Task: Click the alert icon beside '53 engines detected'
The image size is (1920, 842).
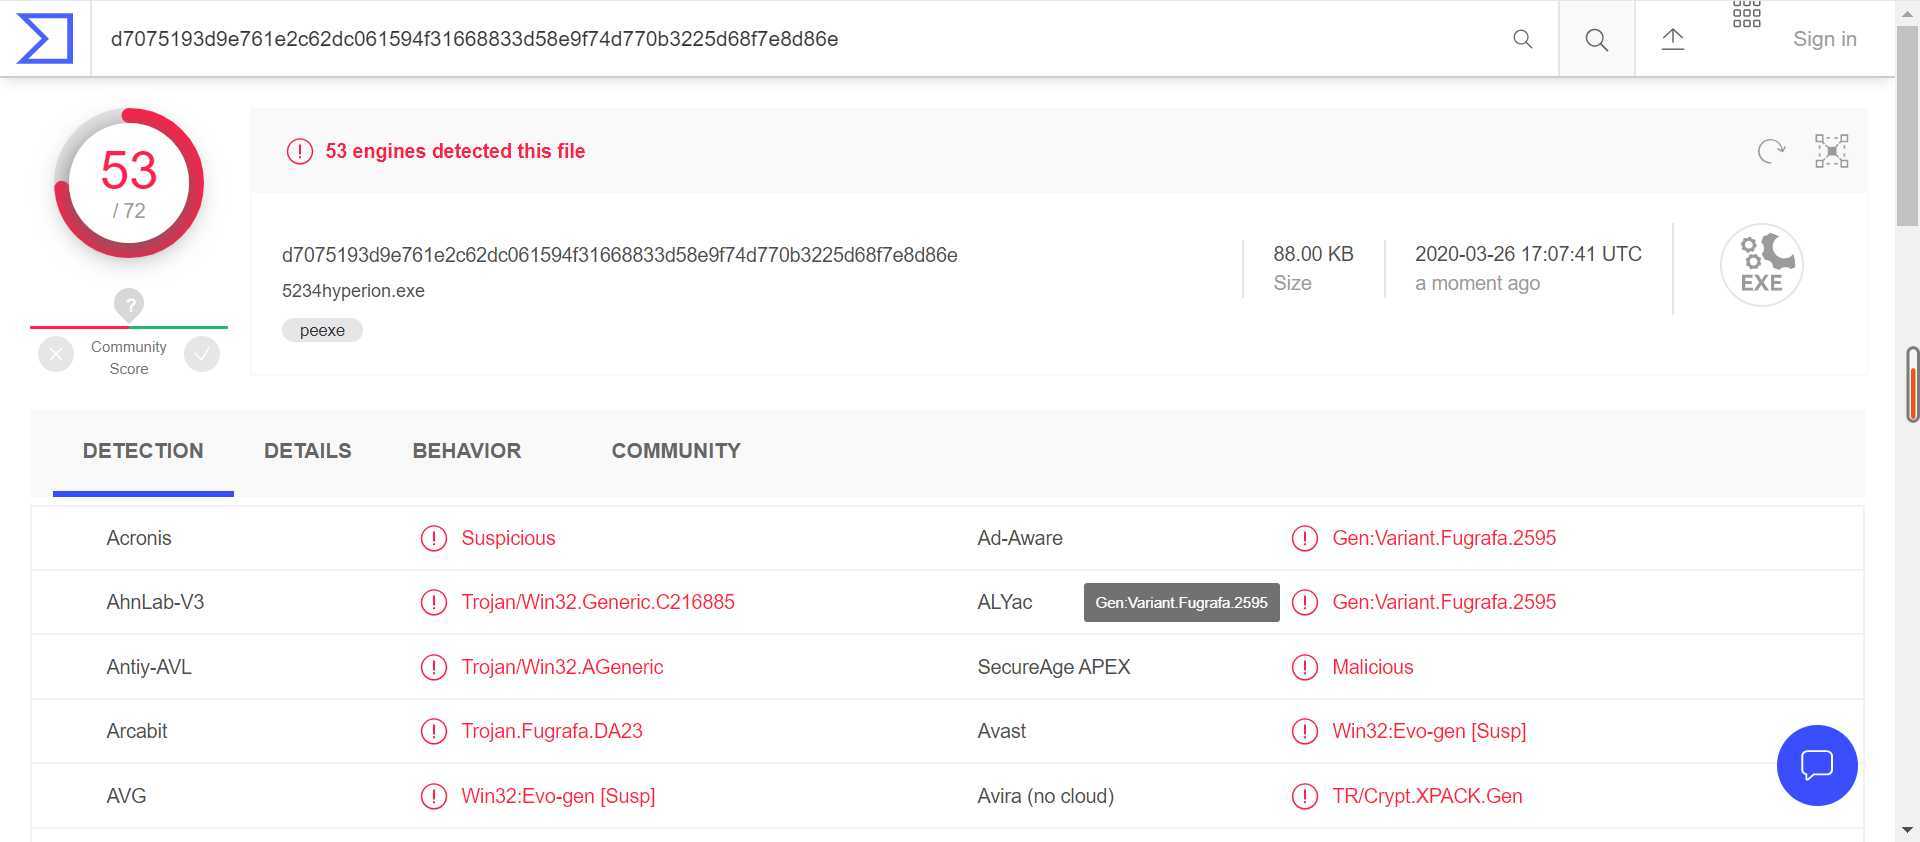Action: pyautogui.click(x=300, y=151)
